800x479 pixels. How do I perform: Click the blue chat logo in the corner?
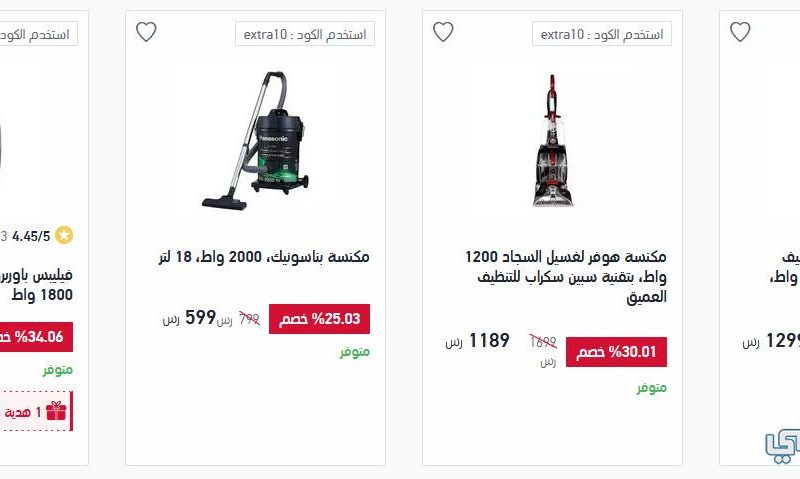pos(782,445)
